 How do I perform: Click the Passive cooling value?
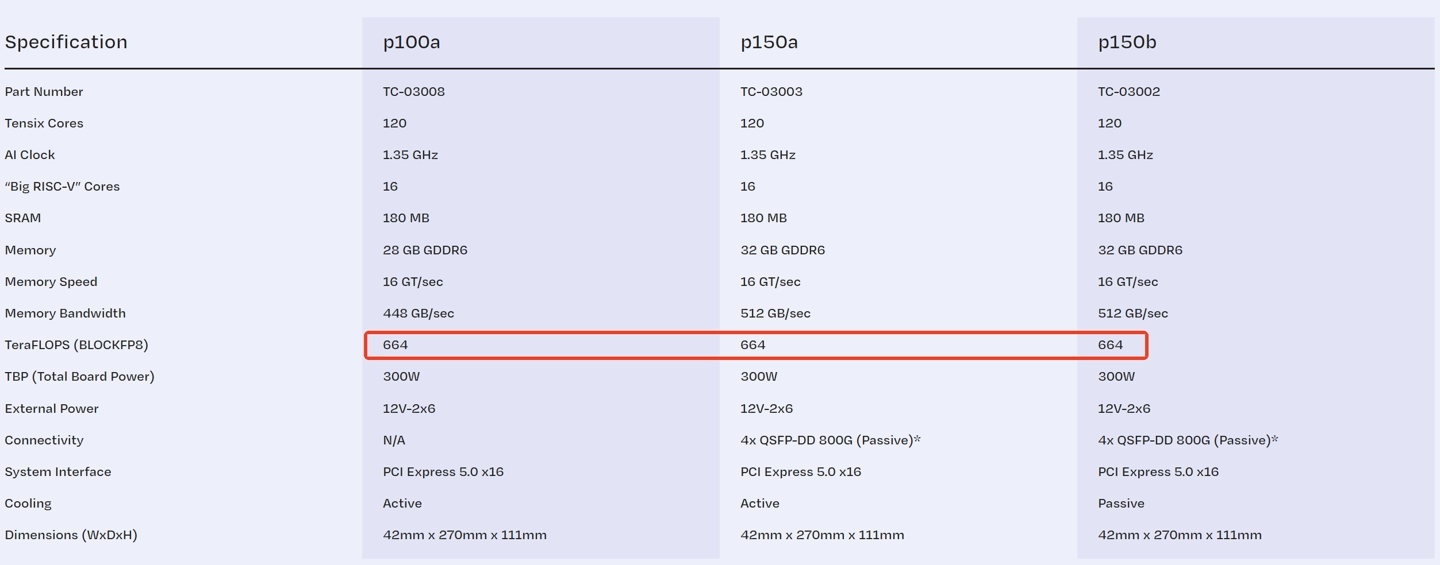1121,503
